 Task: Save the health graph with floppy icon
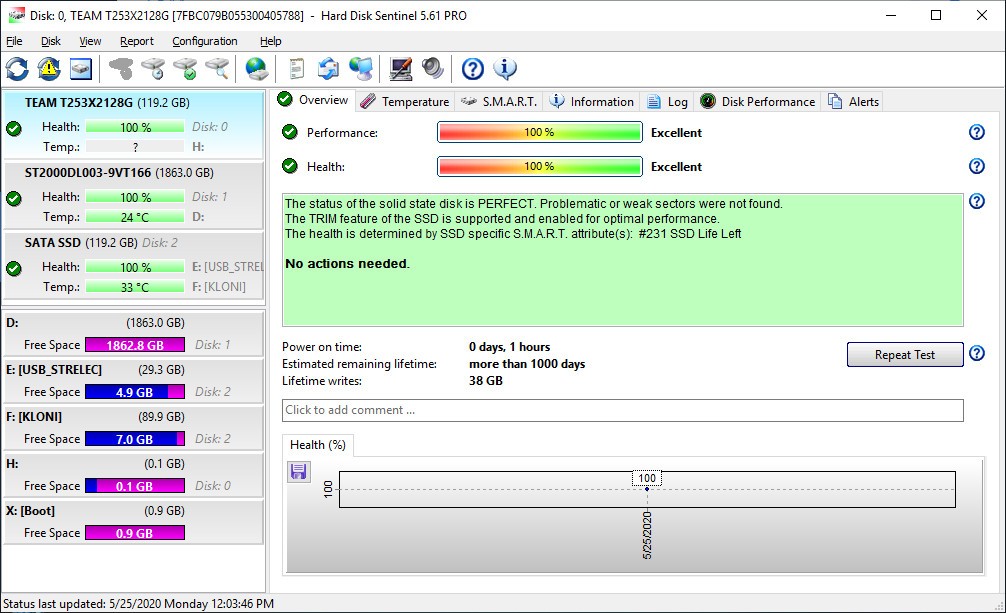pyautogui.click(x=298, y=472)
